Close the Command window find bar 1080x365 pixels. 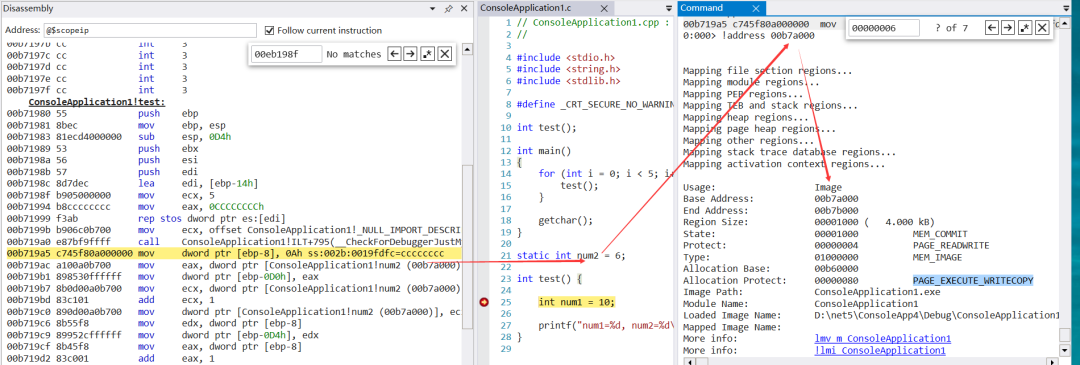click(1043, 28)
